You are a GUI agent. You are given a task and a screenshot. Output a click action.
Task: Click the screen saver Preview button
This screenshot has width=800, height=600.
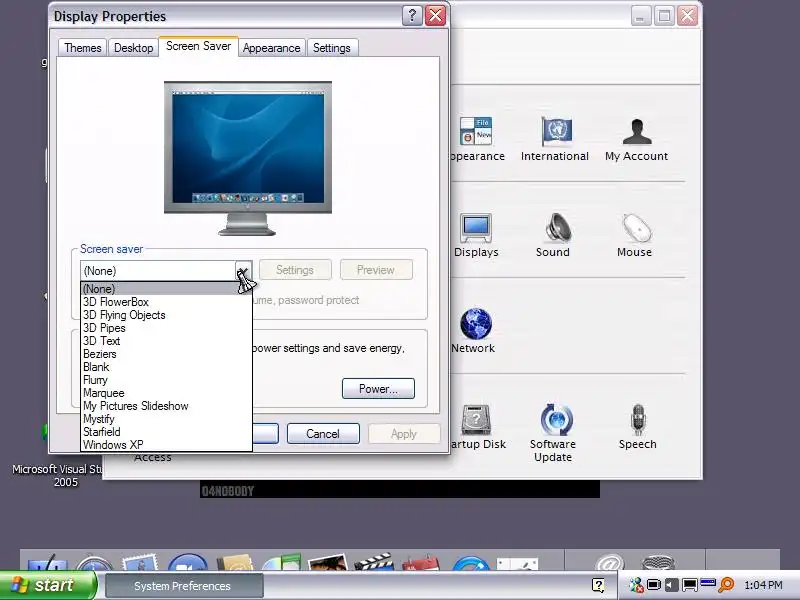coord(376,270)
